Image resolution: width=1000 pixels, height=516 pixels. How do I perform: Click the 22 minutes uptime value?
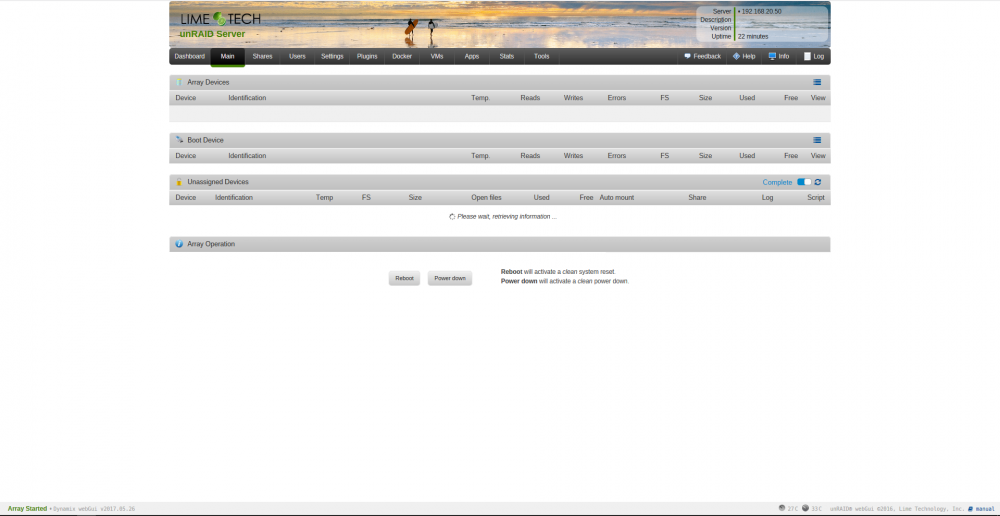(x=753, y=37)
